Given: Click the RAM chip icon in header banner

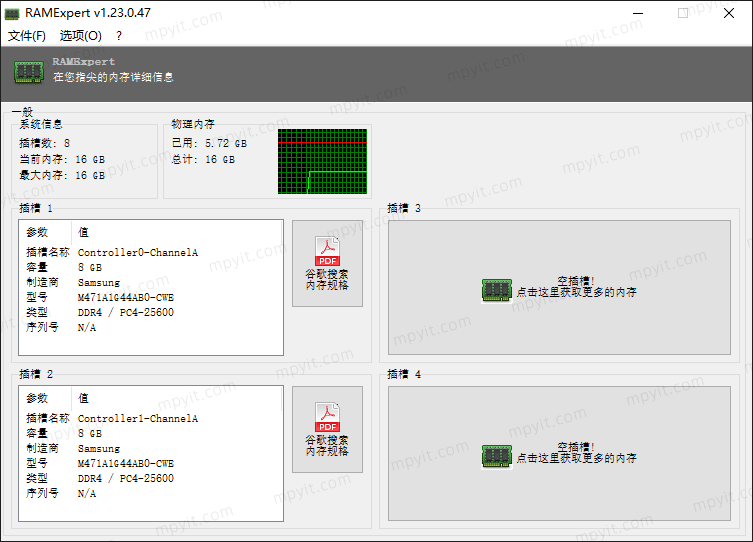Looking at the screenshot, I should point(29,72).
